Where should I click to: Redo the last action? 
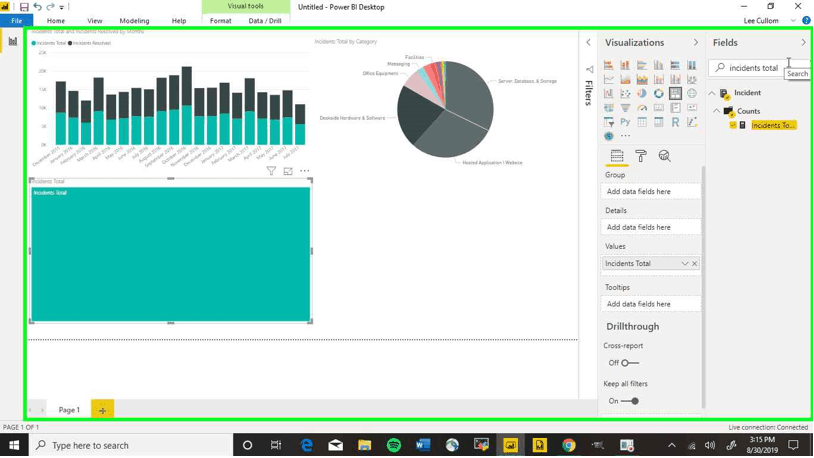tap(50, 7)
